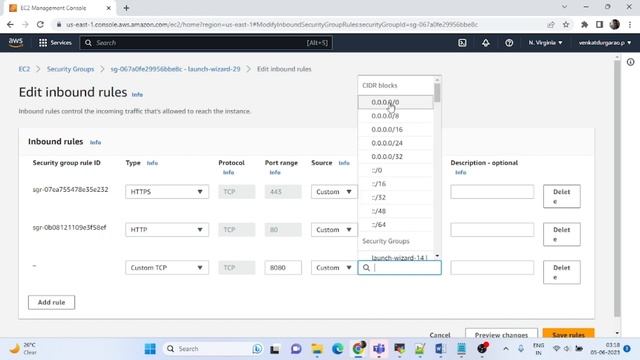
Task: Open a new browser tab
Action: click(x=126, y=8)
